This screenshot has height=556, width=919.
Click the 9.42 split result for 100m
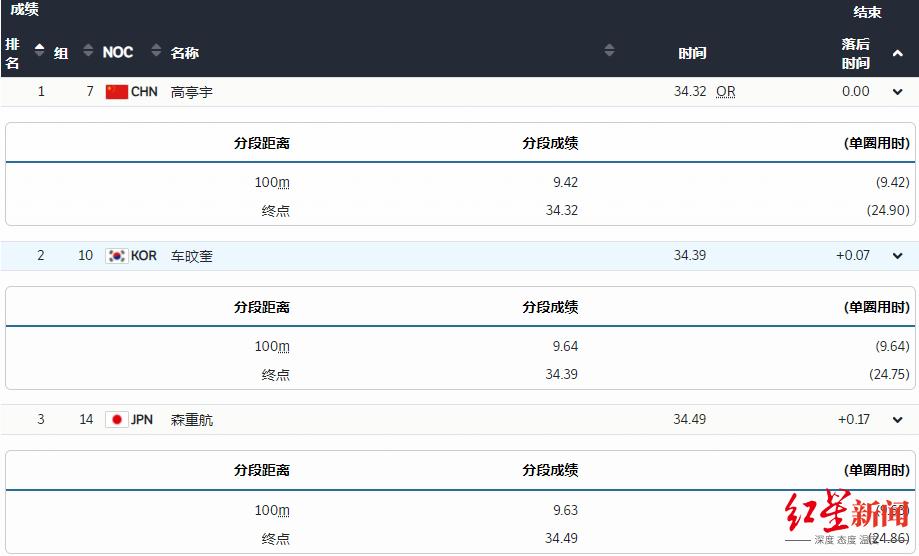coord(566,182)
